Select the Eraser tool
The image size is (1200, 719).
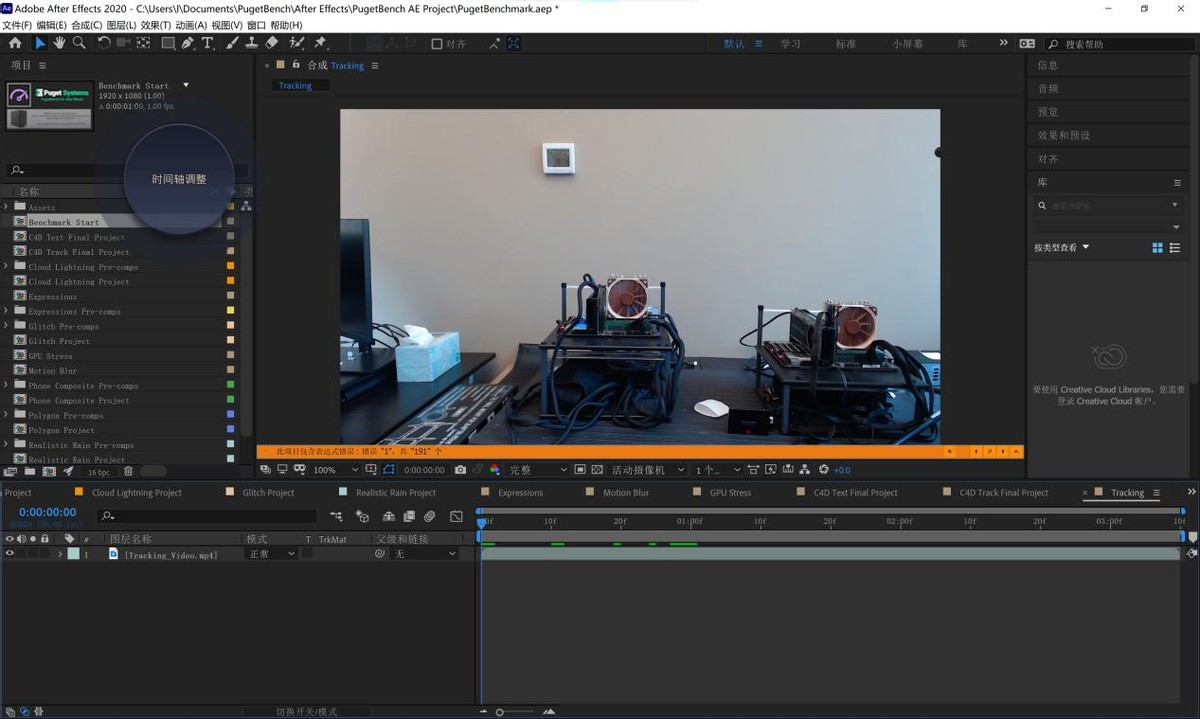271,43
